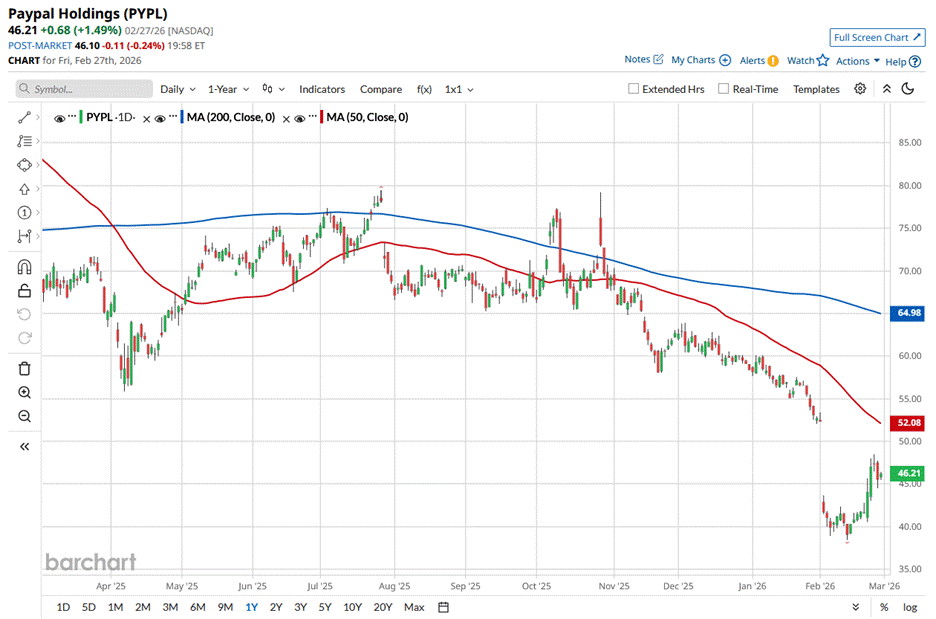This screenshot has width=936, height=619.
Task: Enable the Extended Hrs checkbox
Action: tap(633, 88)
